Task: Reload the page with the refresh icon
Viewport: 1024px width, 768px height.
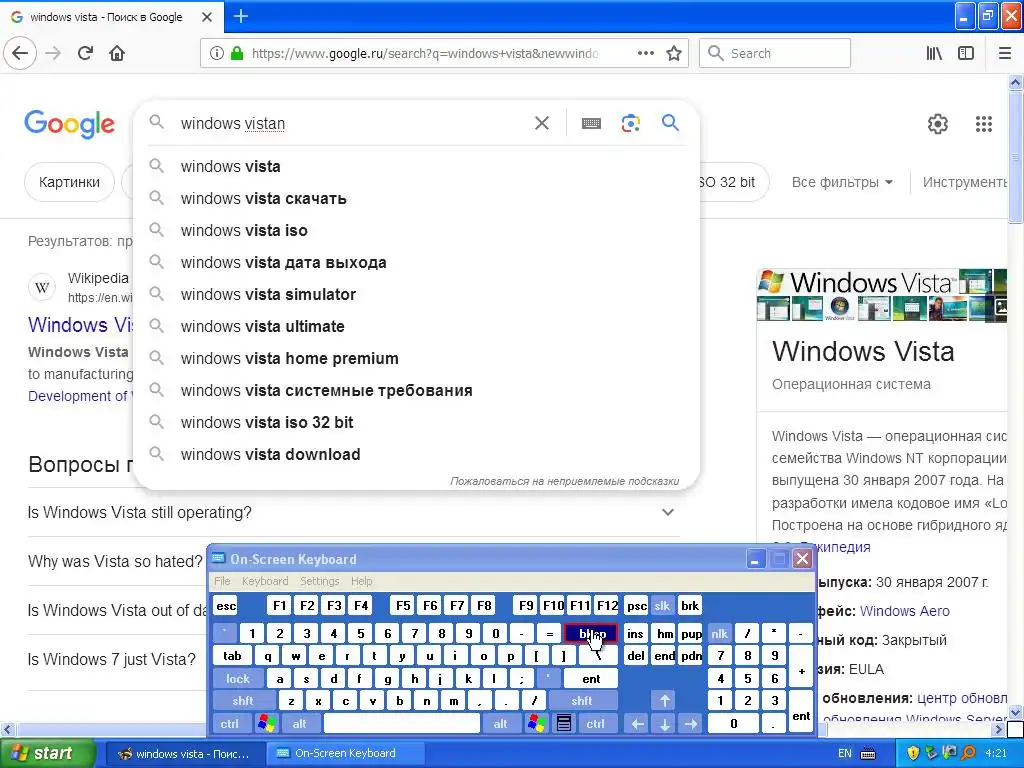Action: click(x=85, y=54)
